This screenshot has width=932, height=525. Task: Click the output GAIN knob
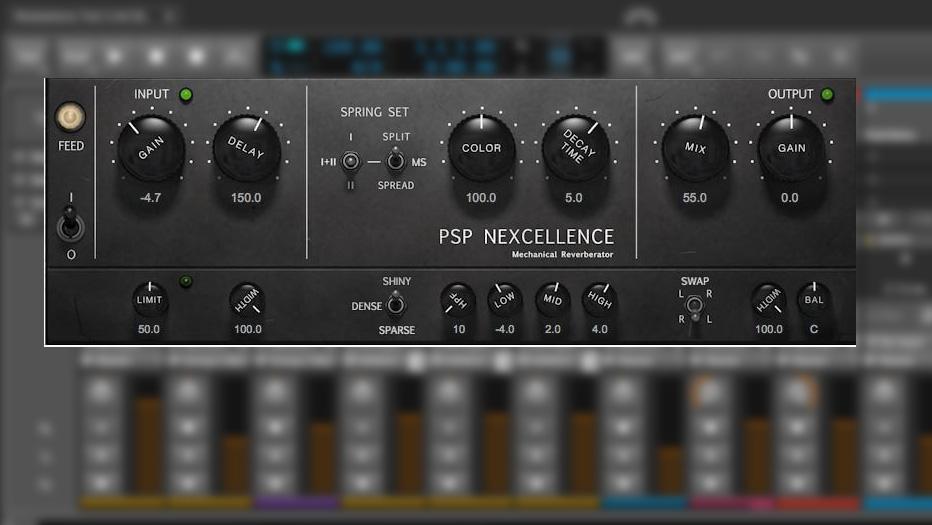(x=790, y=148)
